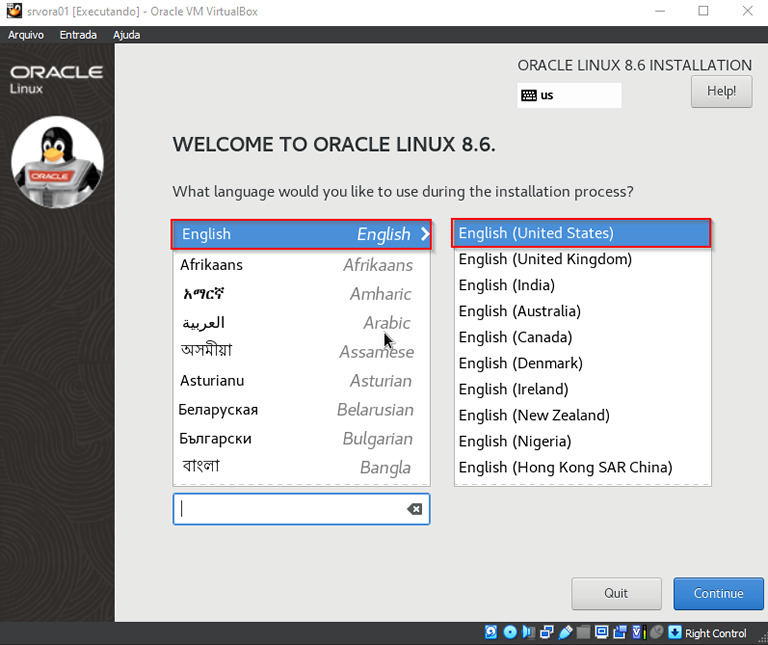Click the USB devices status icon
Image resolution: width=768 pixels, height=645 pixels.
click(565, 632)
